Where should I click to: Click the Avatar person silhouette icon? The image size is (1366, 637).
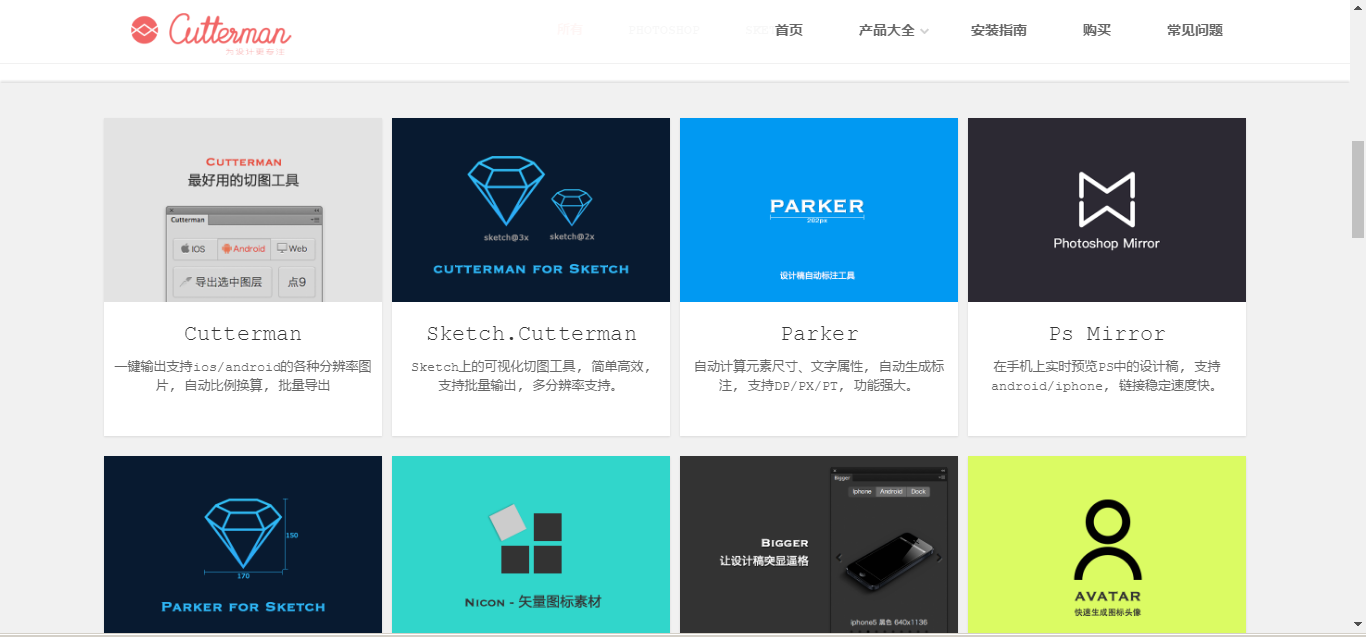coord(1107,540)
